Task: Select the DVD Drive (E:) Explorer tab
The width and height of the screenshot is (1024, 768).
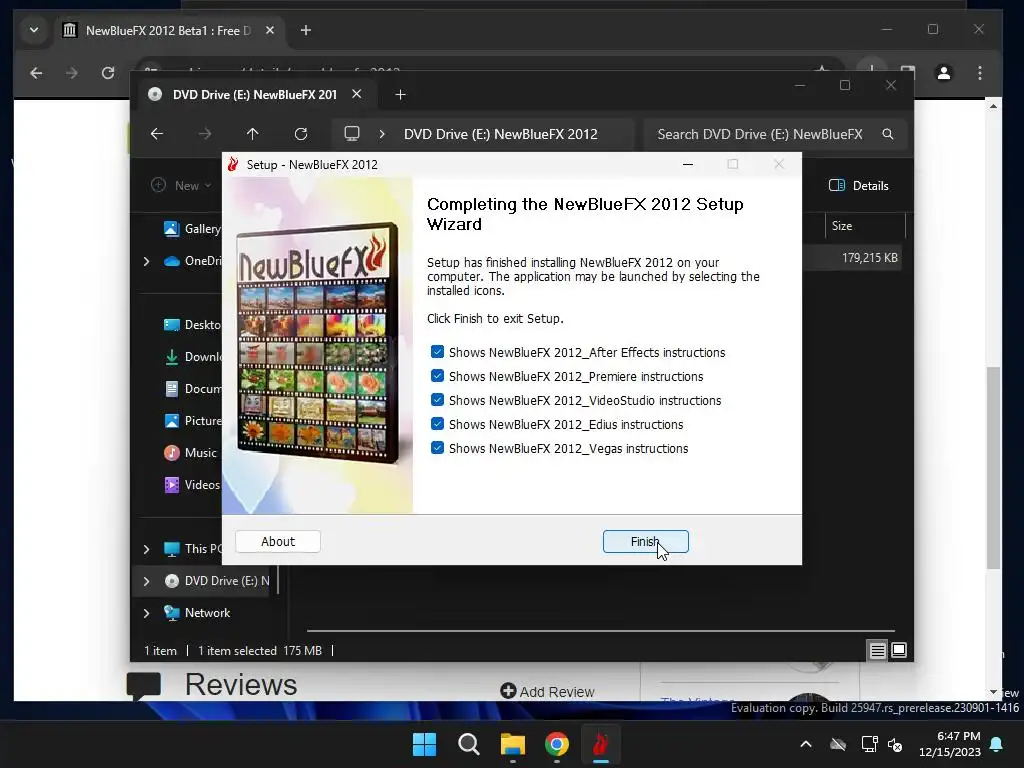Action: click(255, 95)
